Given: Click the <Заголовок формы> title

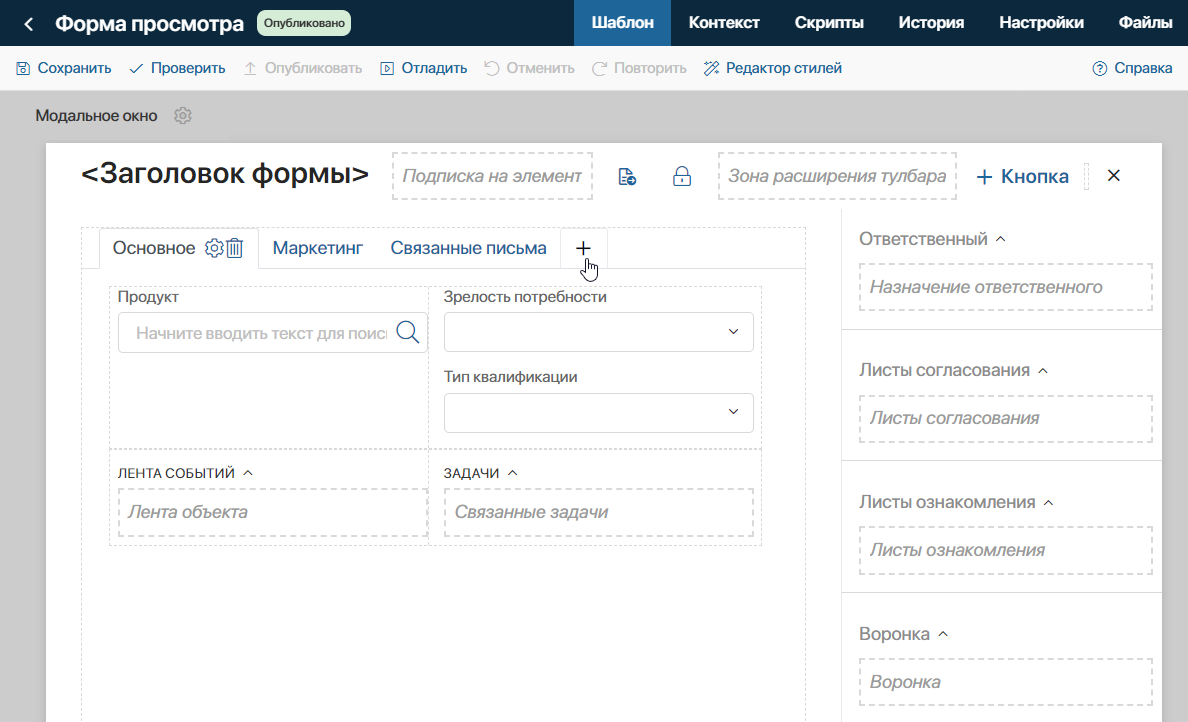Looking at the screenshot, I should tap(225, 173).
